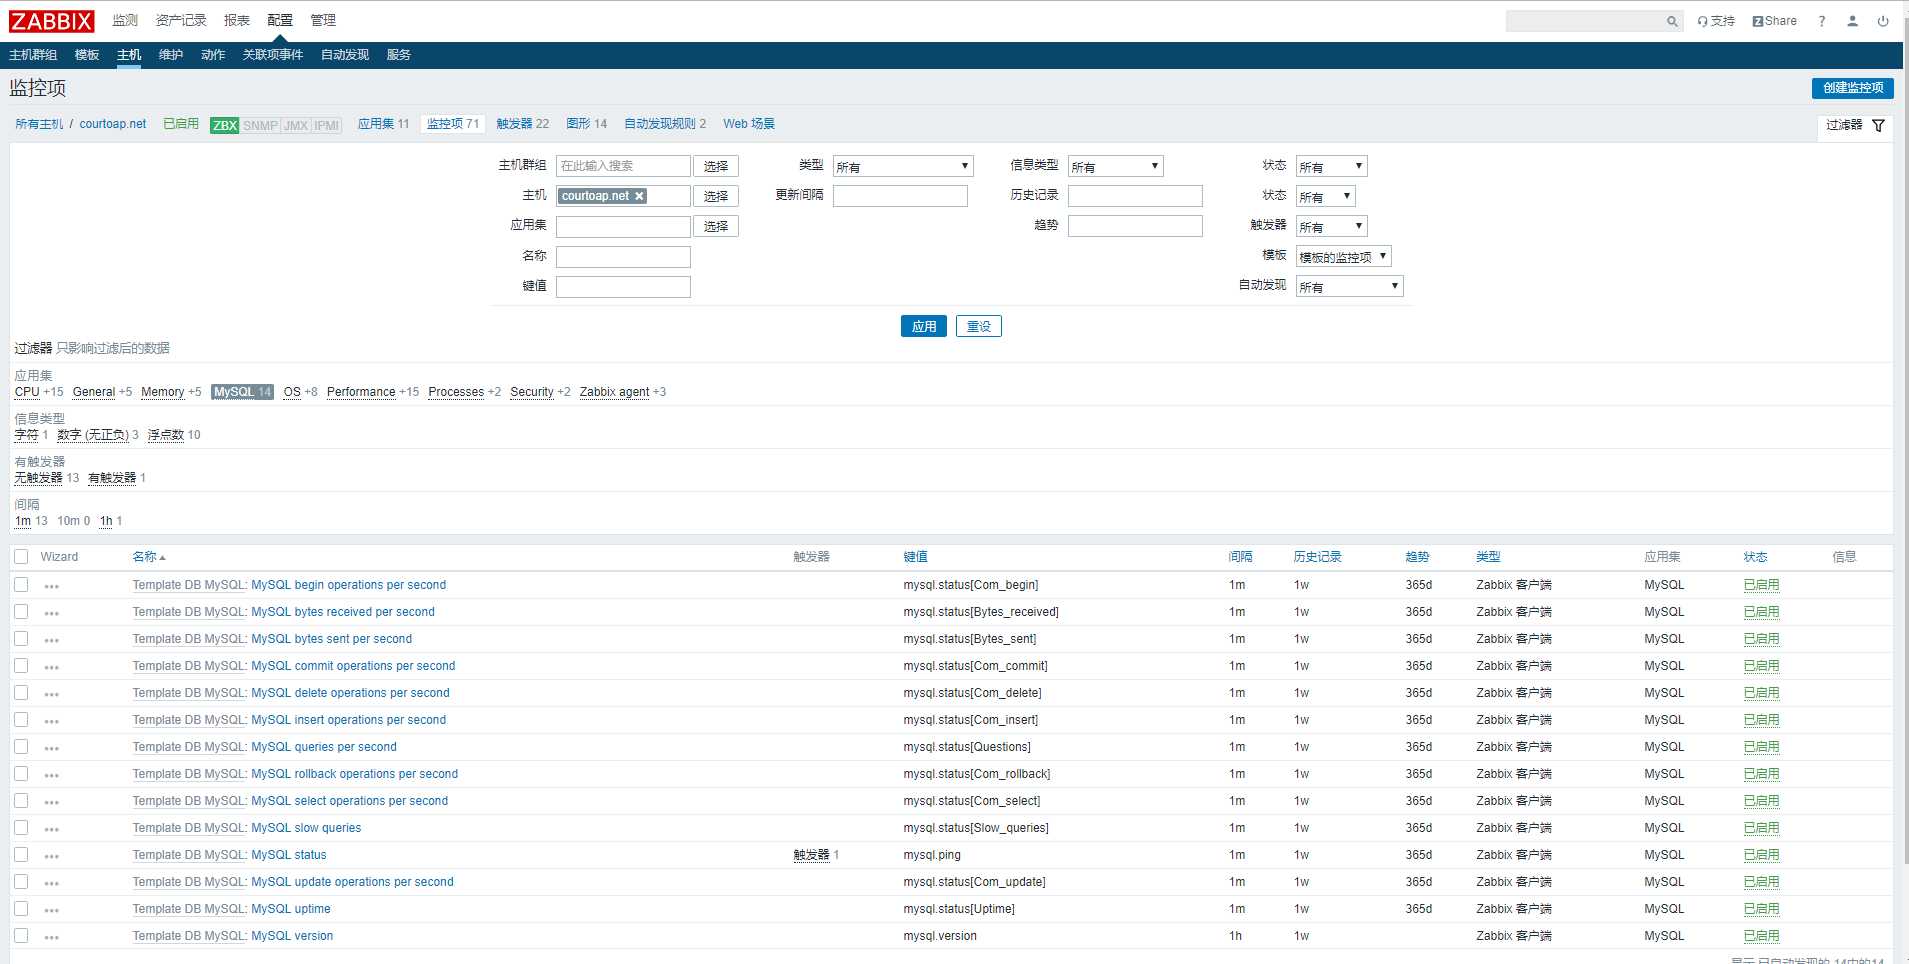Screen dimensions: 1909x964
Task: Click the Zabbix logo
Action: point(51,21)
